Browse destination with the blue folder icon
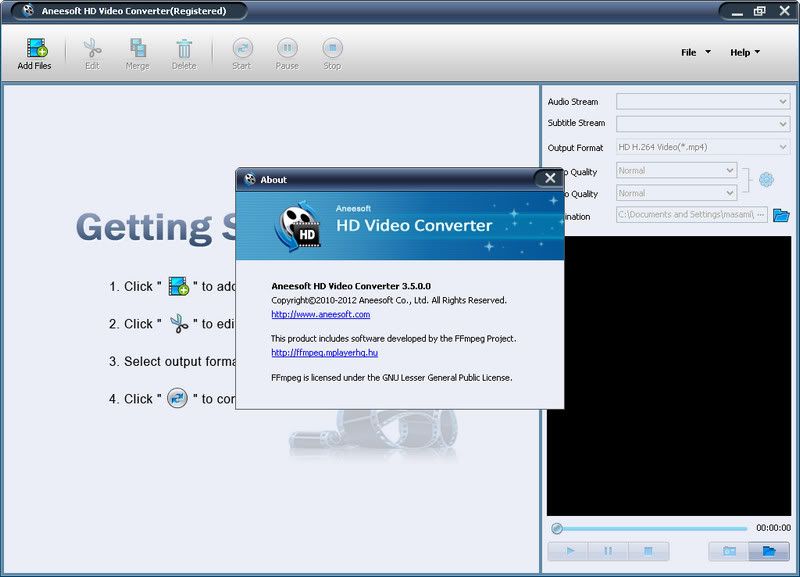 pyautogui.click(x=781, y=215)
